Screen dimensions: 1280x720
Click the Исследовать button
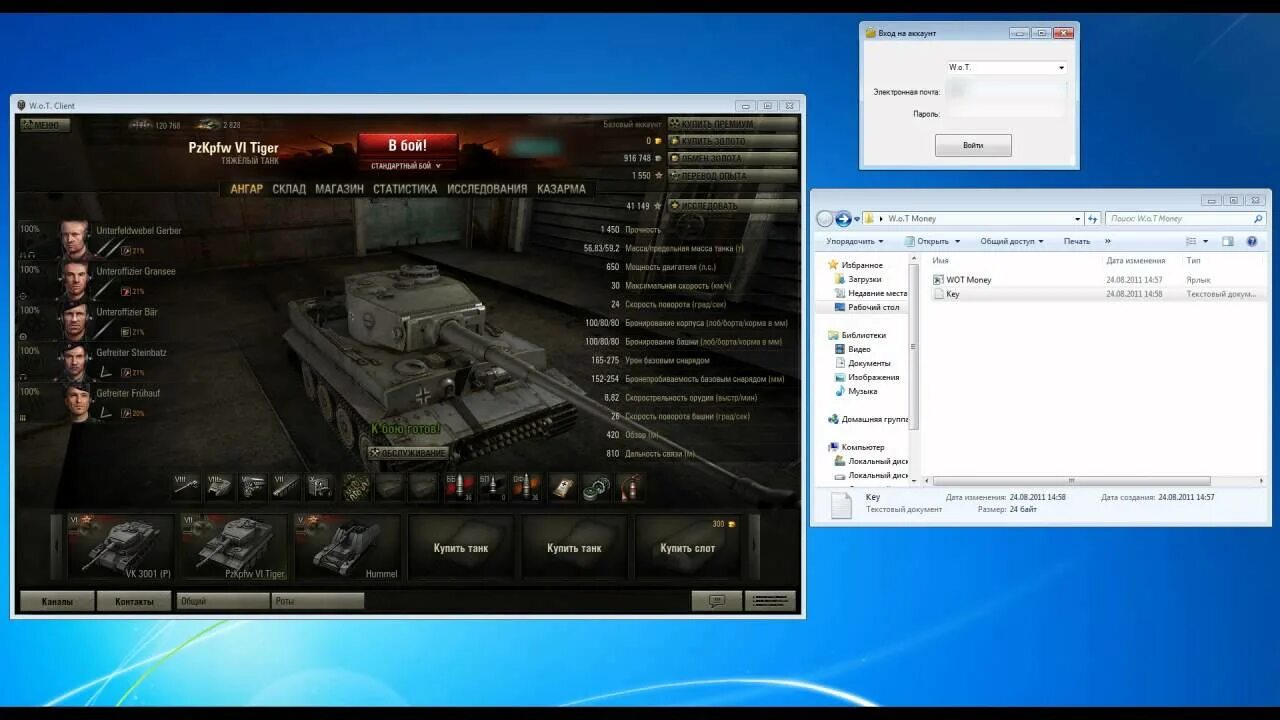coord(733,206)
